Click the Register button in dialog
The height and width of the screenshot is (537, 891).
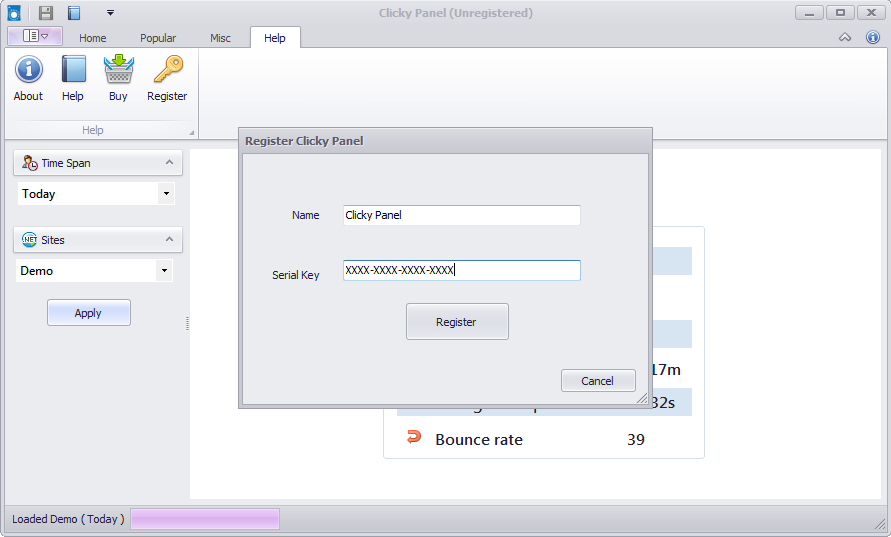click(457, 322)
